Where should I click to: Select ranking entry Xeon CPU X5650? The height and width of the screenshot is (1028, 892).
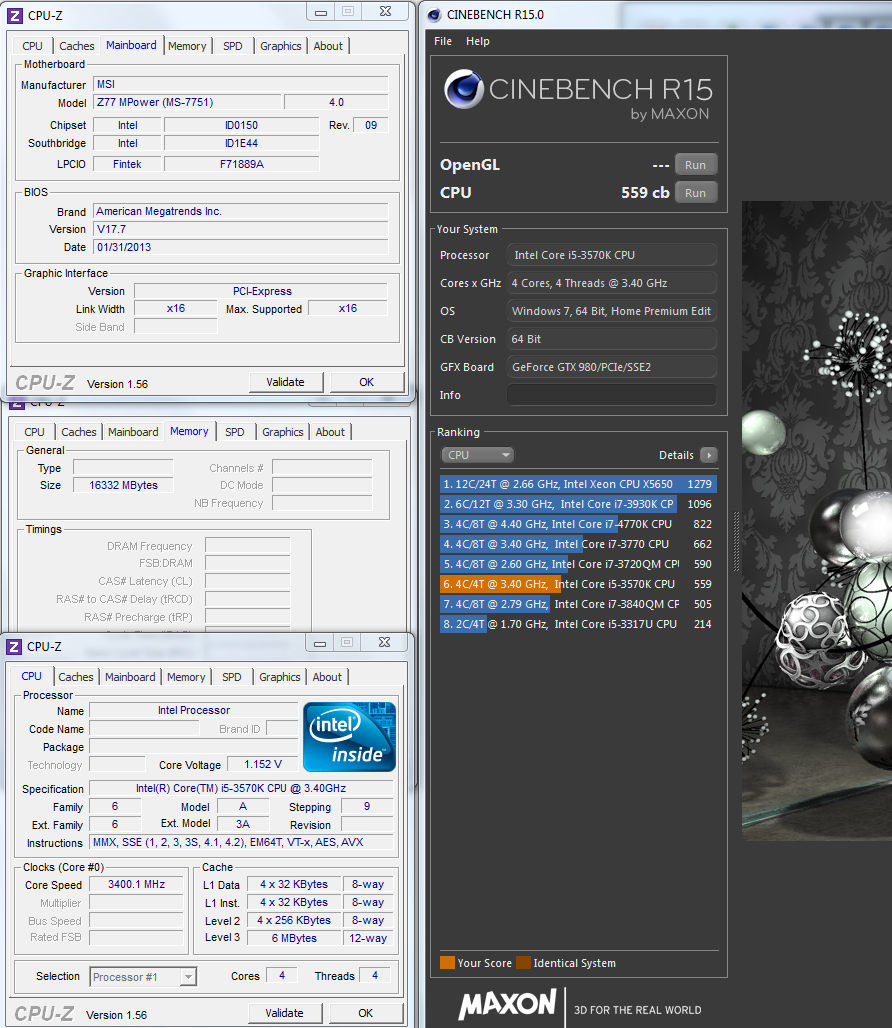[x=578, y=484]
